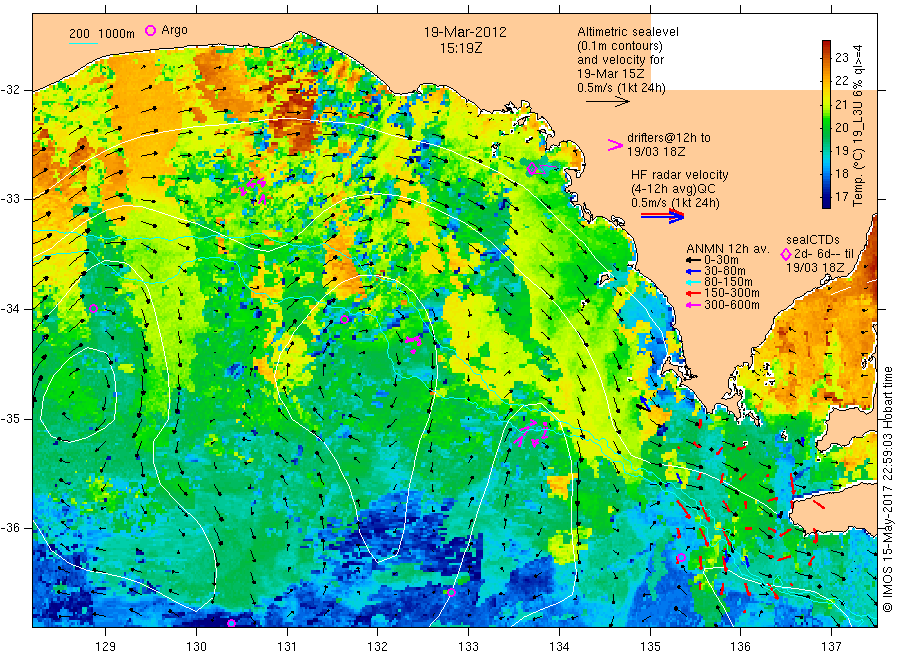Click the drifter track cluster near 34.3°S 132.4°E
The image size is (900, 660).
[414, 343]
